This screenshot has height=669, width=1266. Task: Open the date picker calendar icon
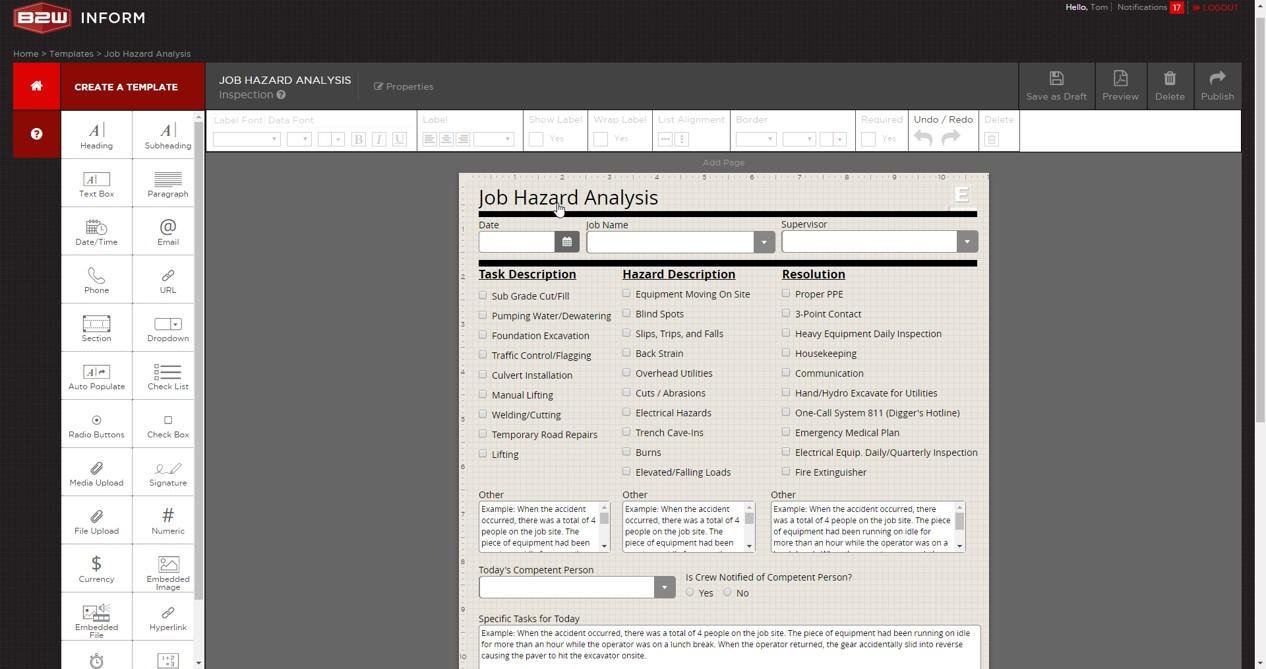pos(567,242)
